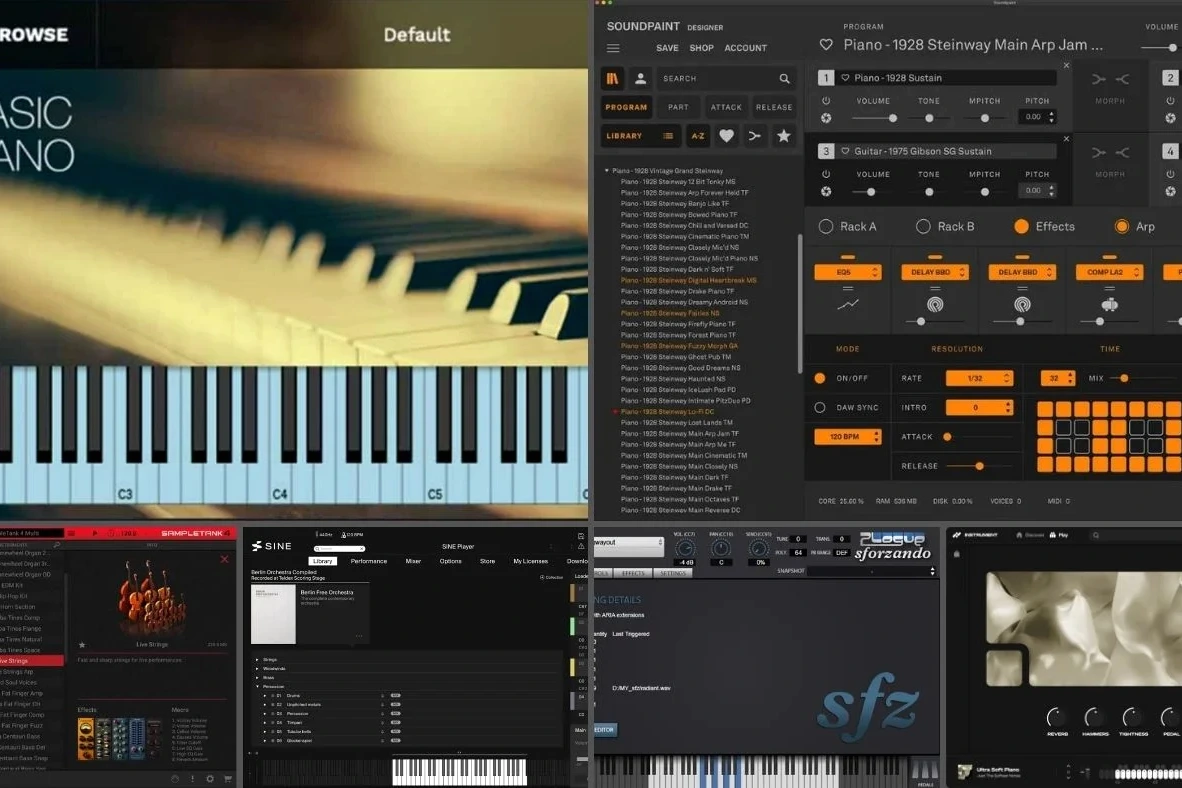This screenshot has width=1182, height=788.
Task: Toggle power for Piano - 1928 Sustain part
Action: tap(826, 100)
